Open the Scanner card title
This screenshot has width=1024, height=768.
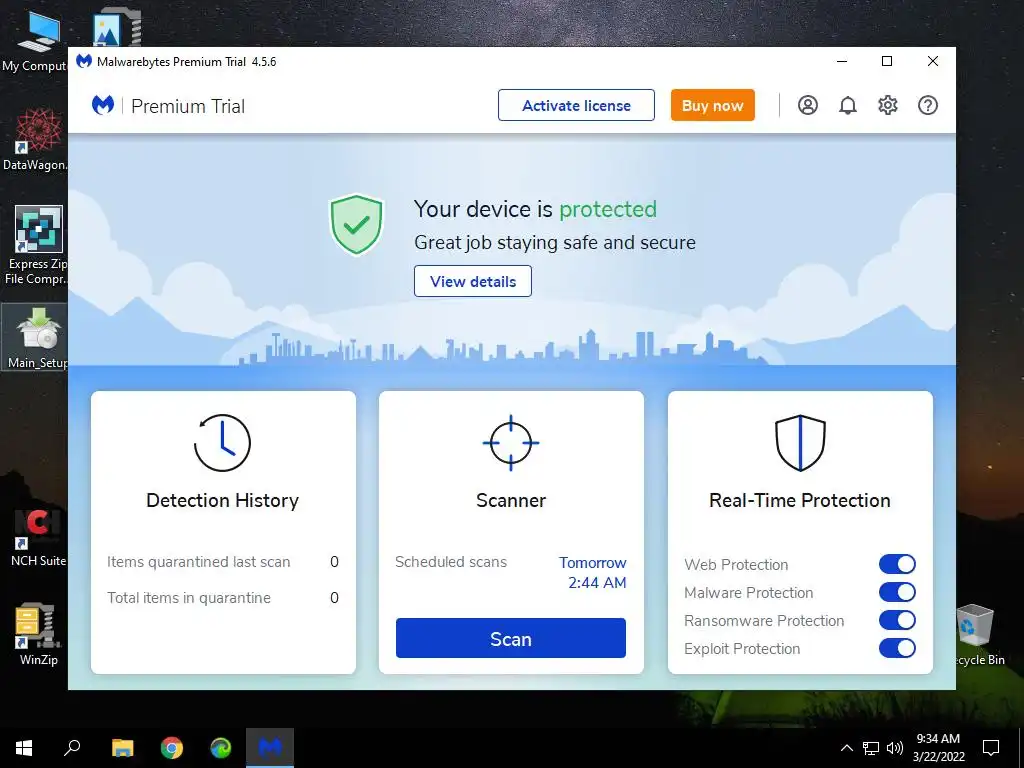coord(511,500)
